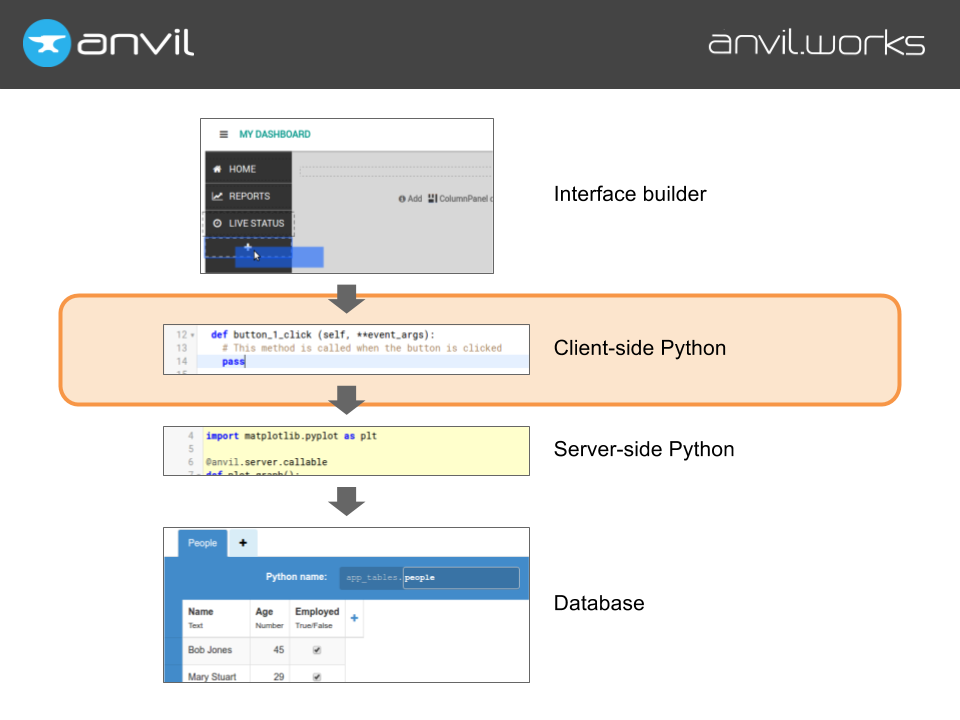Click the Anvil logo in the header
Viewport: 960px width, 720px height.
108,43
